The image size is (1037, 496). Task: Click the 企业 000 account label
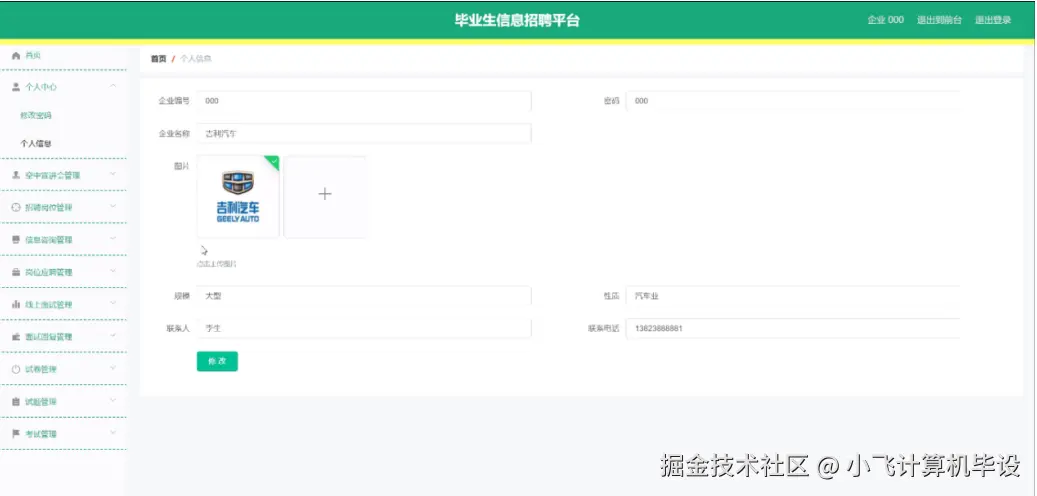click(x=886, y=20)
